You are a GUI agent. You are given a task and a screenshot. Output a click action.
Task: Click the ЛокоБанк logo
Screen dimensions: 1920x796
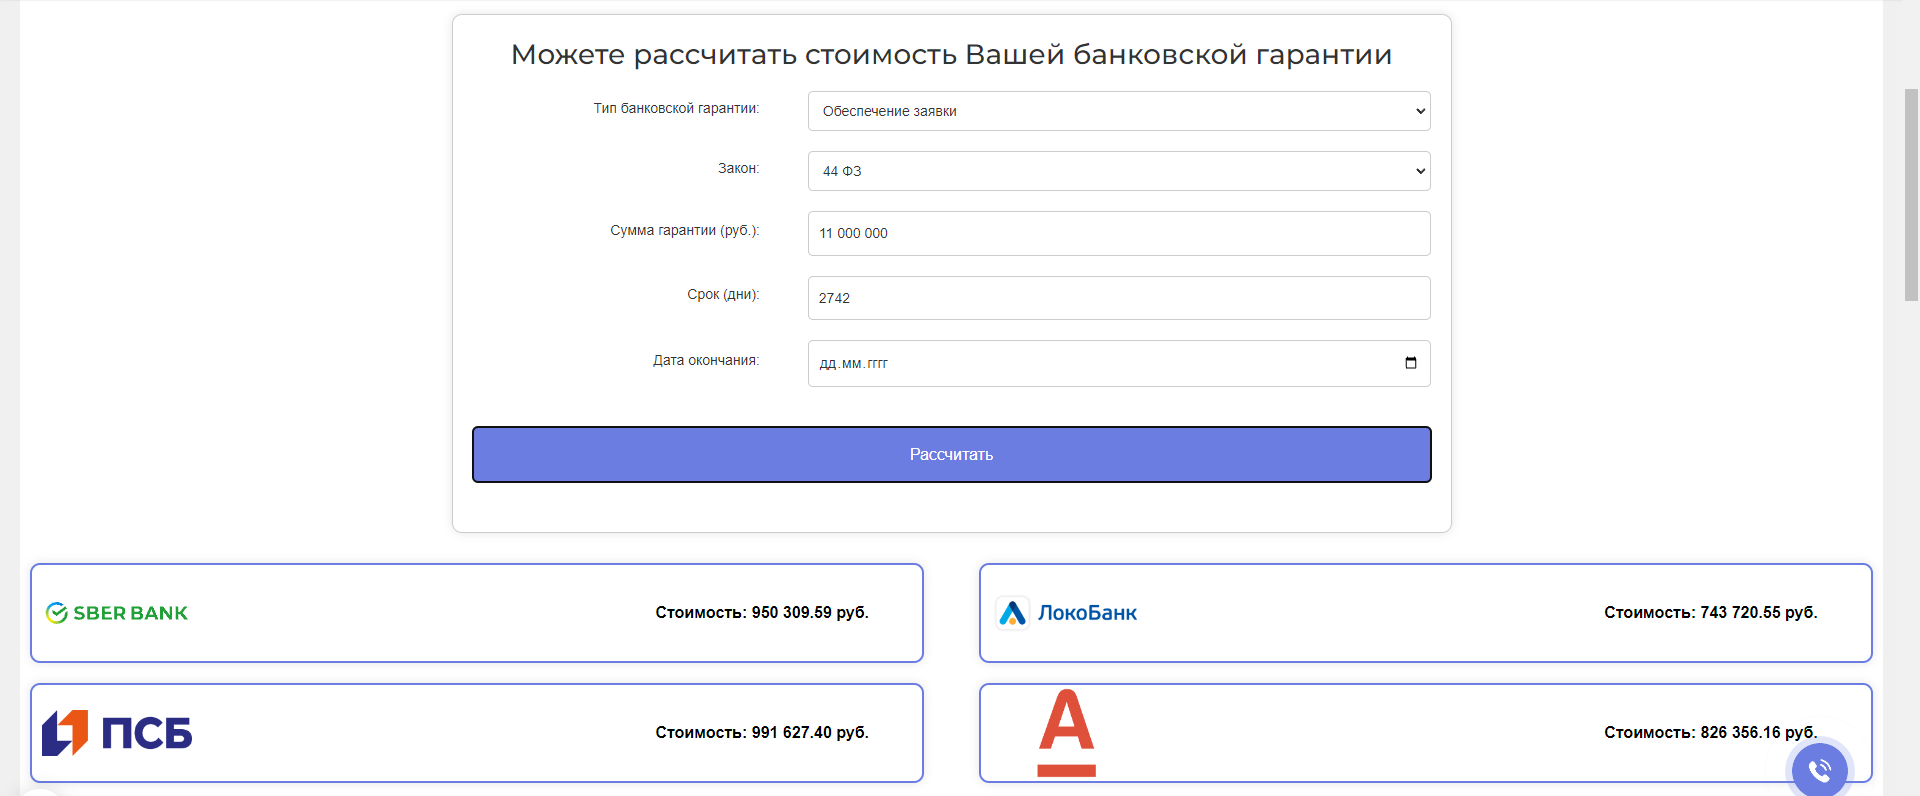pos(1067,613)
